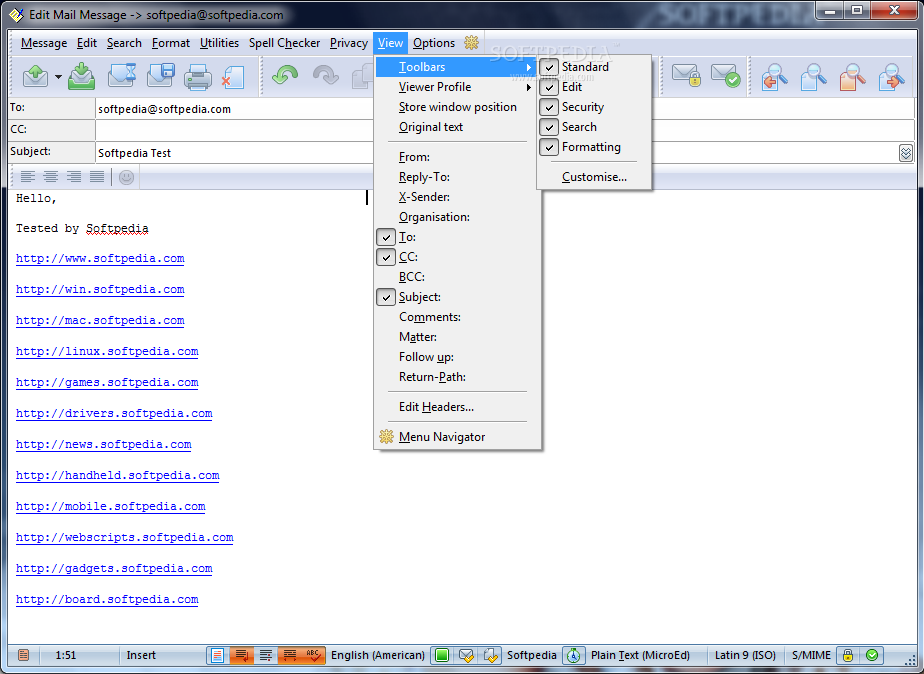Expand the Viewer Profile submenu
This screenshot has height=674, width=924.
pyautogui.click(x=457, y=87)
